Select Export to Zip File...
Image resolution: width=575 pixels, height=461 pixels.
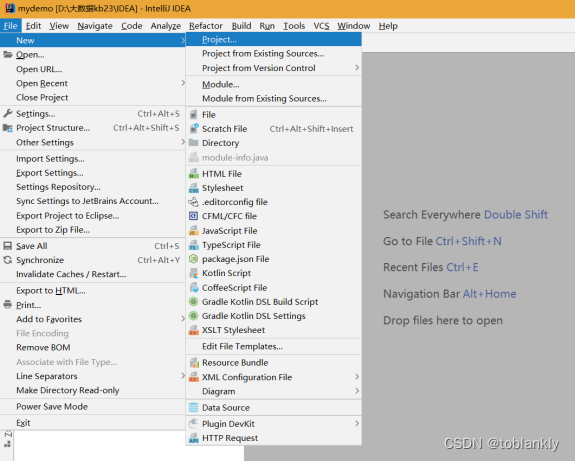93,230
